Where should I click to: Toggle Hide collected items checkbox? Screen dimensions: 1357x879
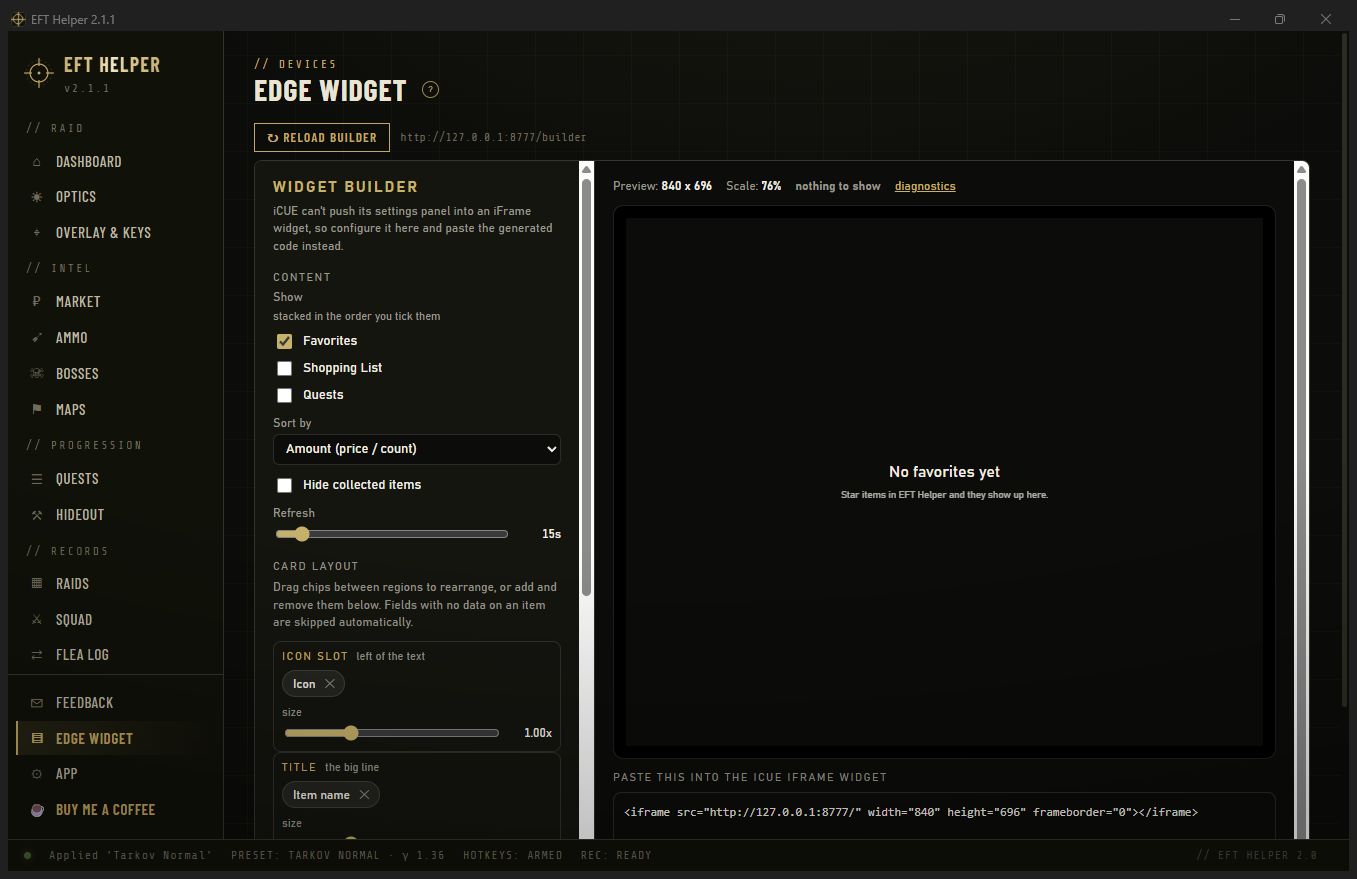(285, 485)
